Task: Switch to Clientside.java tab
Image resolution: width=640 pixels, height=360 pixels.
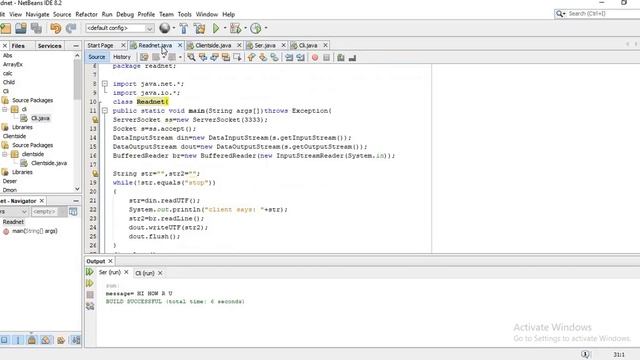Action: coord(213,45)
